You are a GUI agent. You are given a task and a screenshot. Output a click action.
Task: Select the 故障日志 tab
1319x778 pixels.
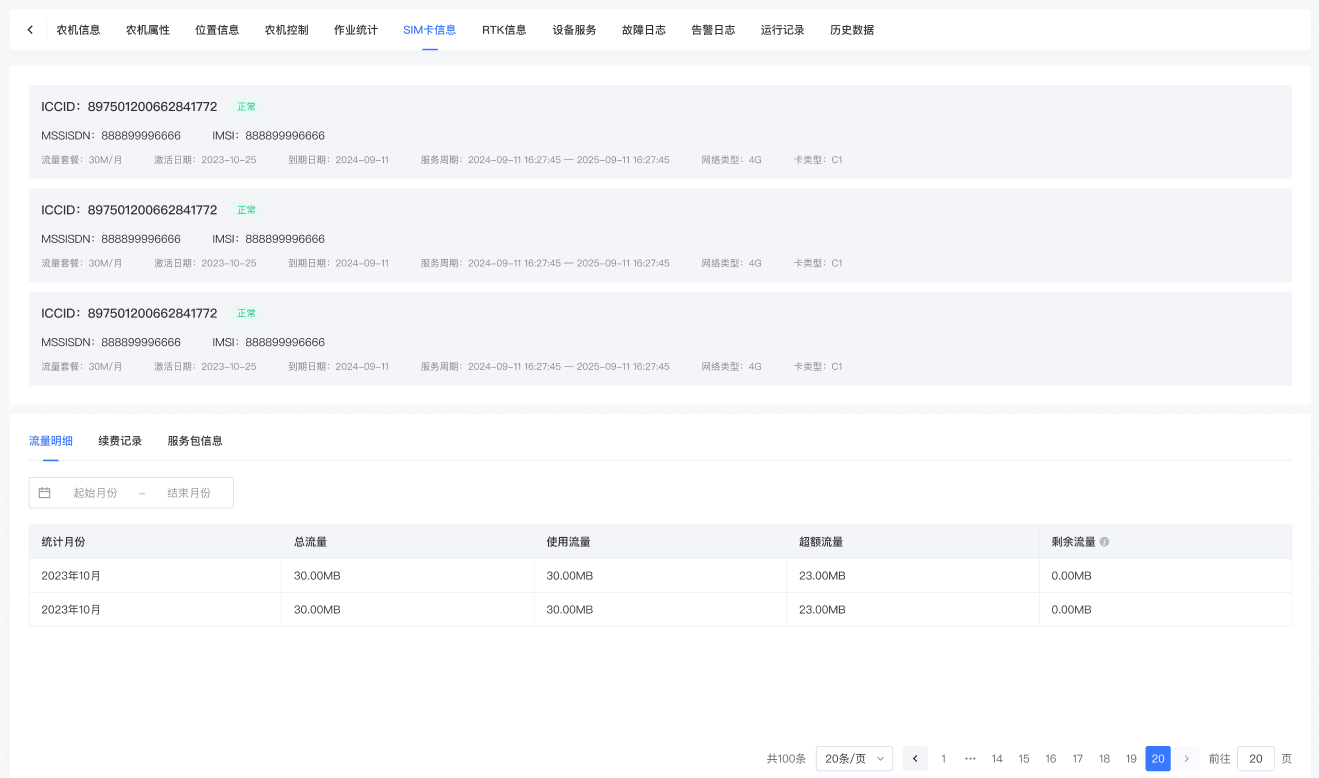[x=643, y=30]
